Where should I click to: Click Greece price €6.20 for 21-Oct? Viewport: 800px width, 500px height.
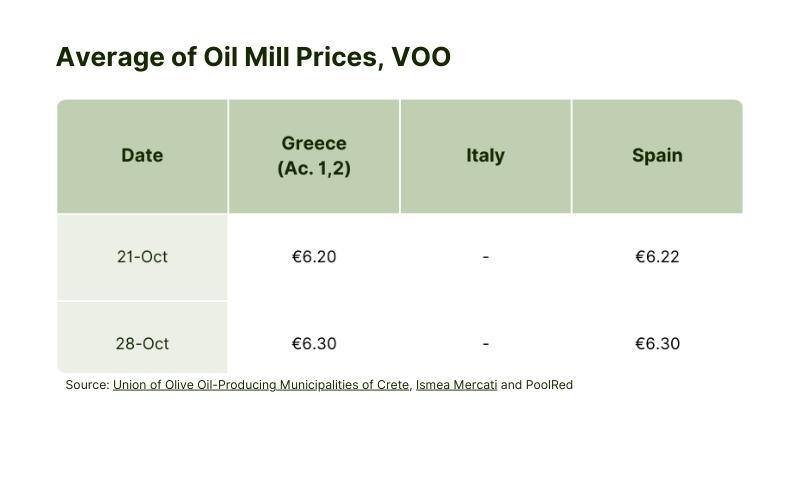click(314, 257)
